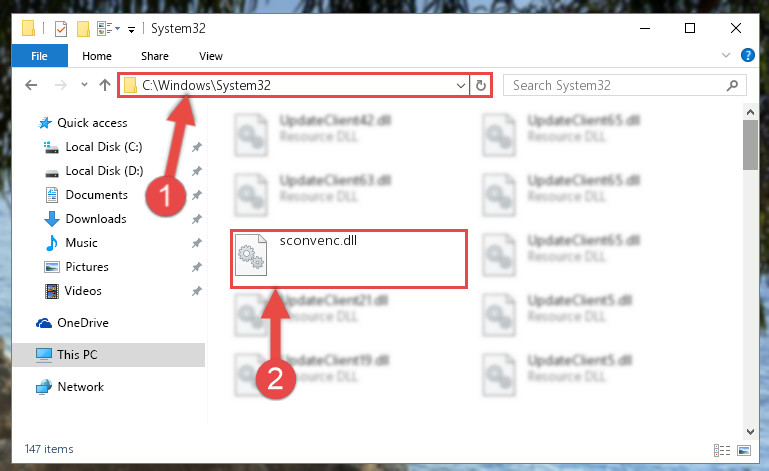
Task: Click the Properties checkmark quick access icon
Action: 61,29
